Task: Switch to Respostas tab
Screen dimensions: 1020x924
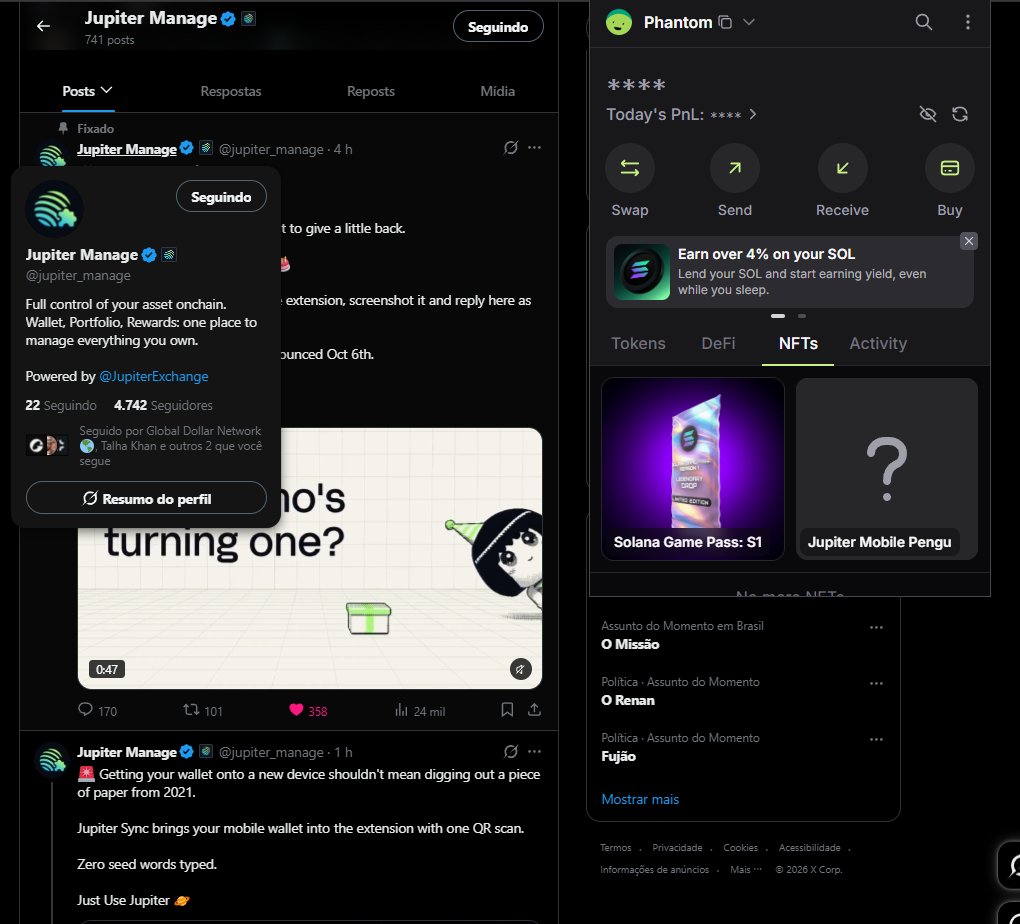Action: click(x=231, y=91)
